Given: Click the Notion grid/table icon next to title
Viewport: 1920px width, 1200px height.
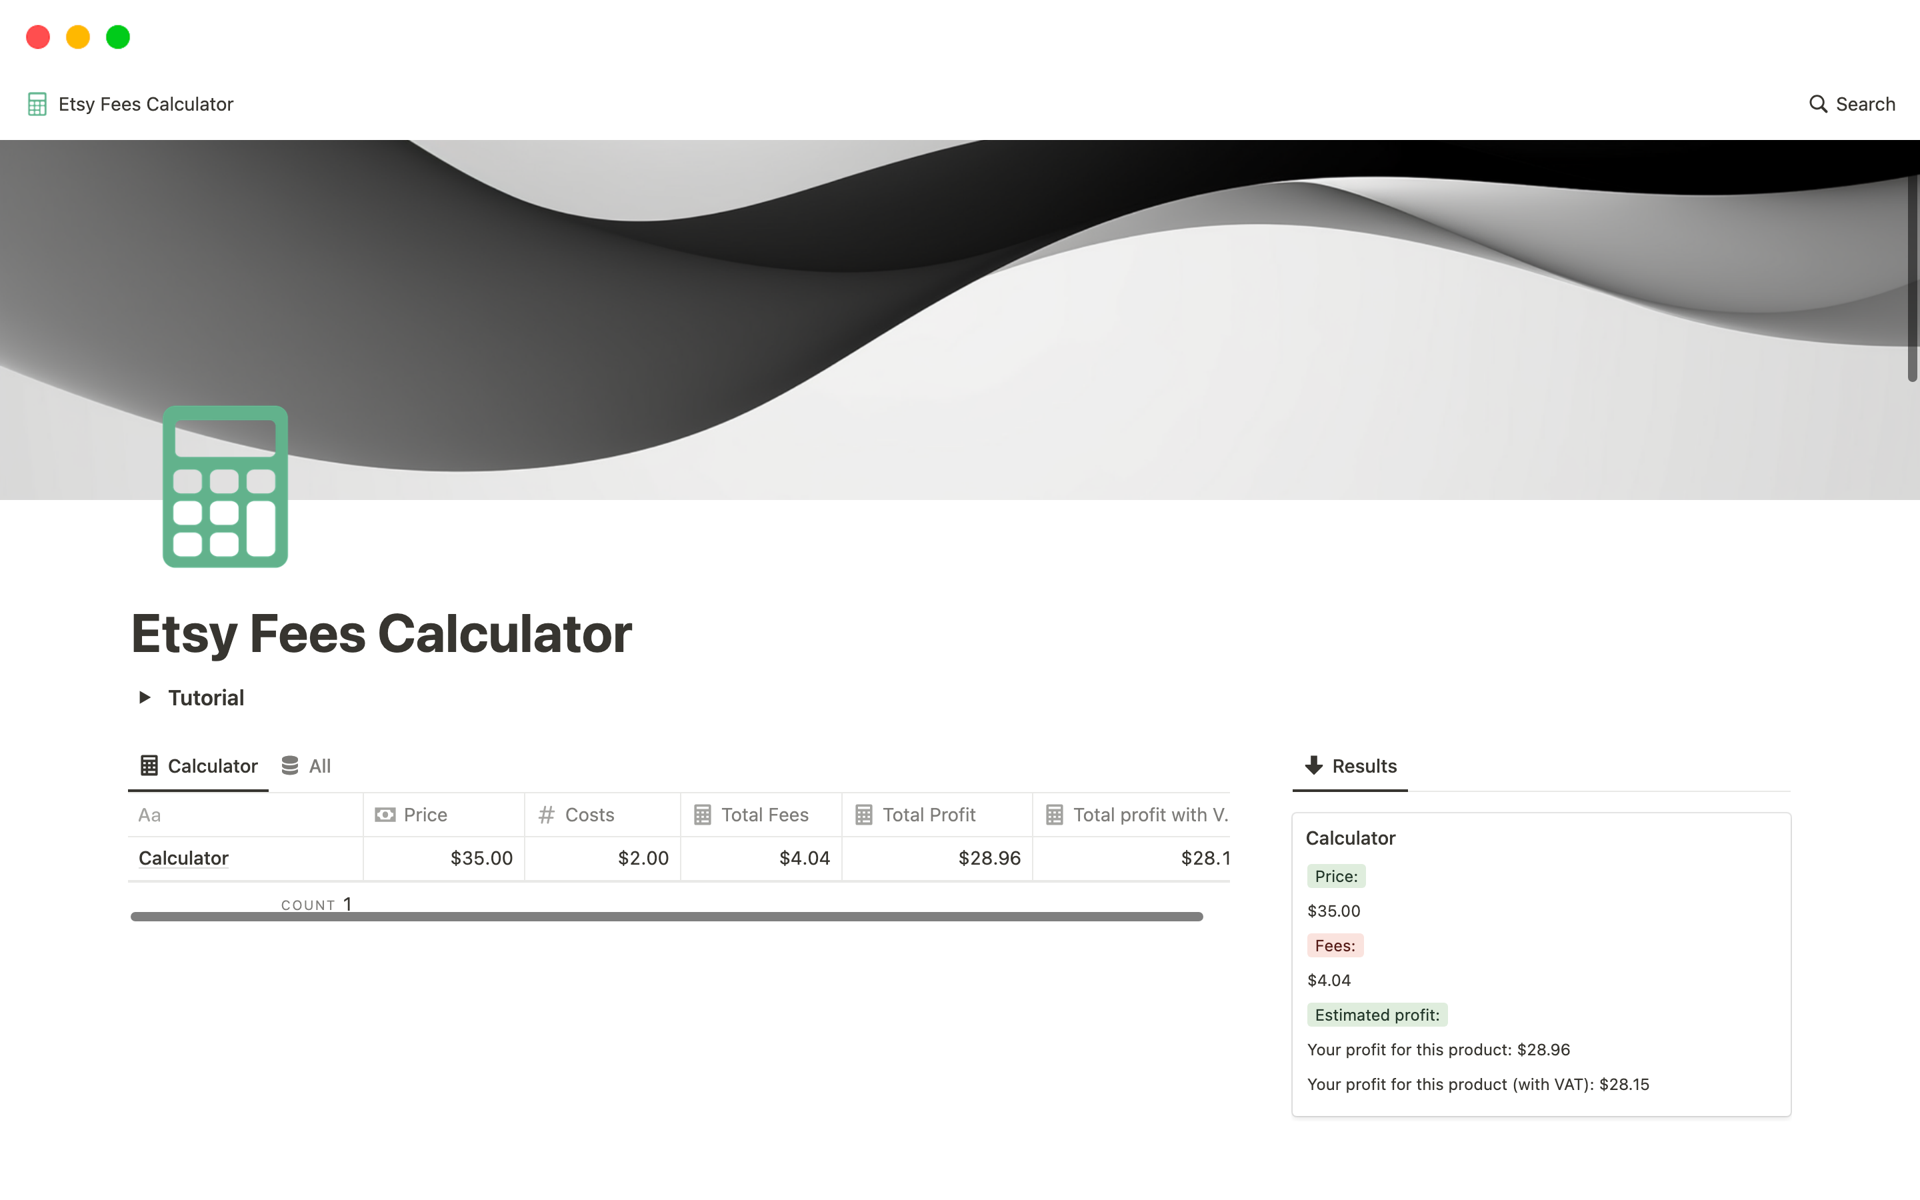Looking at the screenshot, I should tap(36, 104).
